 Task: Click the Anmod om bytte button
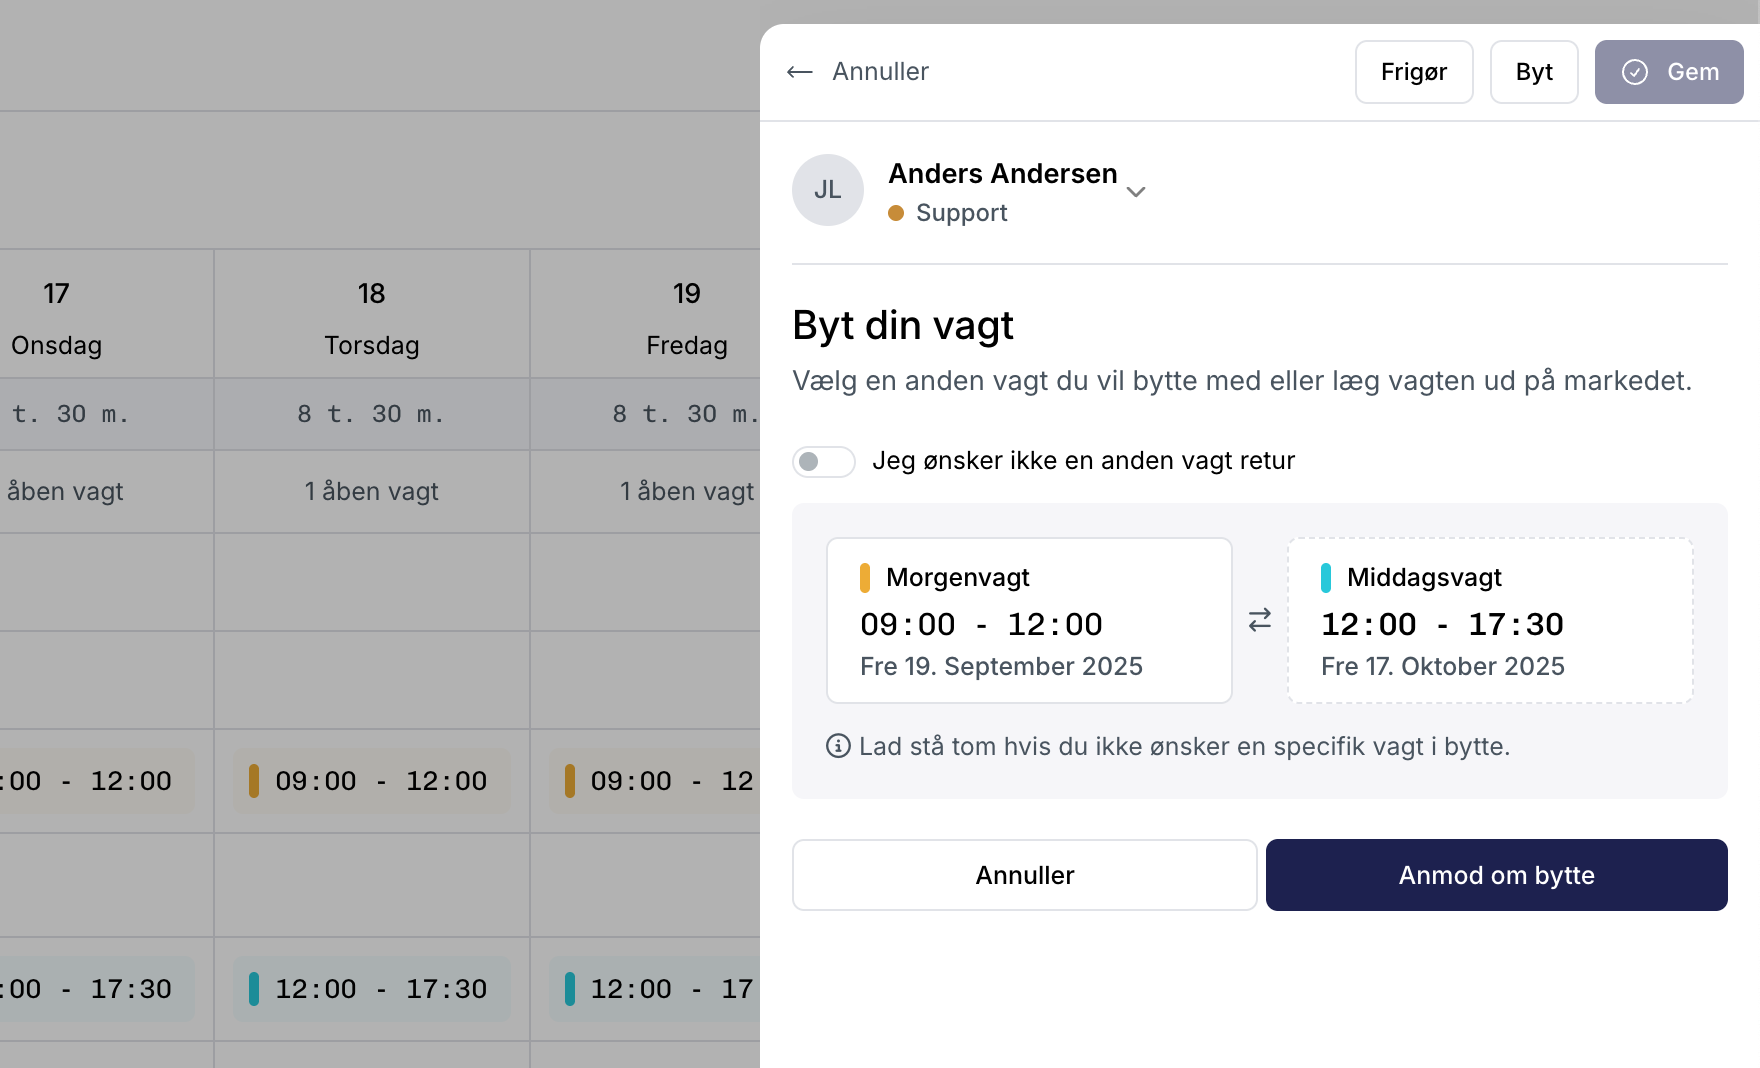1496,875
